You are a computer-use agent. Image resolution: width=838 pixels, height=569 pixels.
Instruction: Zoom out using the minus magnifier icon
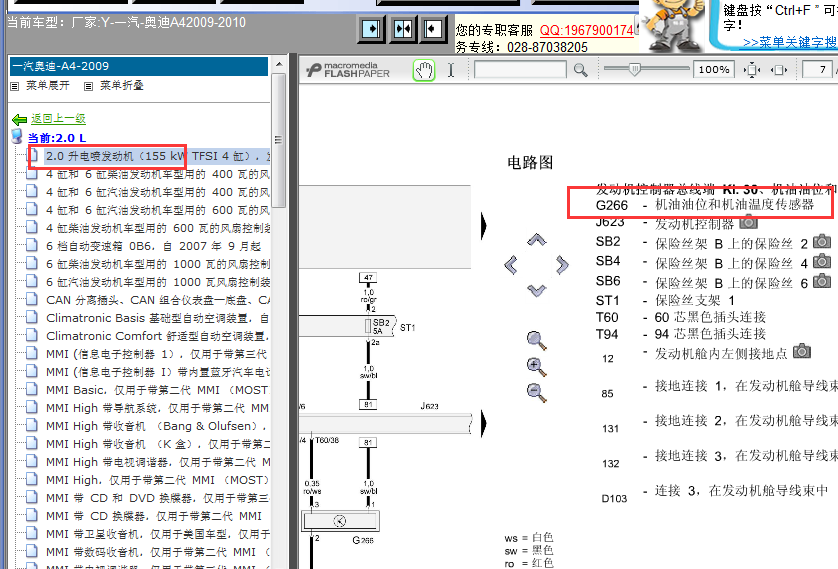click(536, 392)
